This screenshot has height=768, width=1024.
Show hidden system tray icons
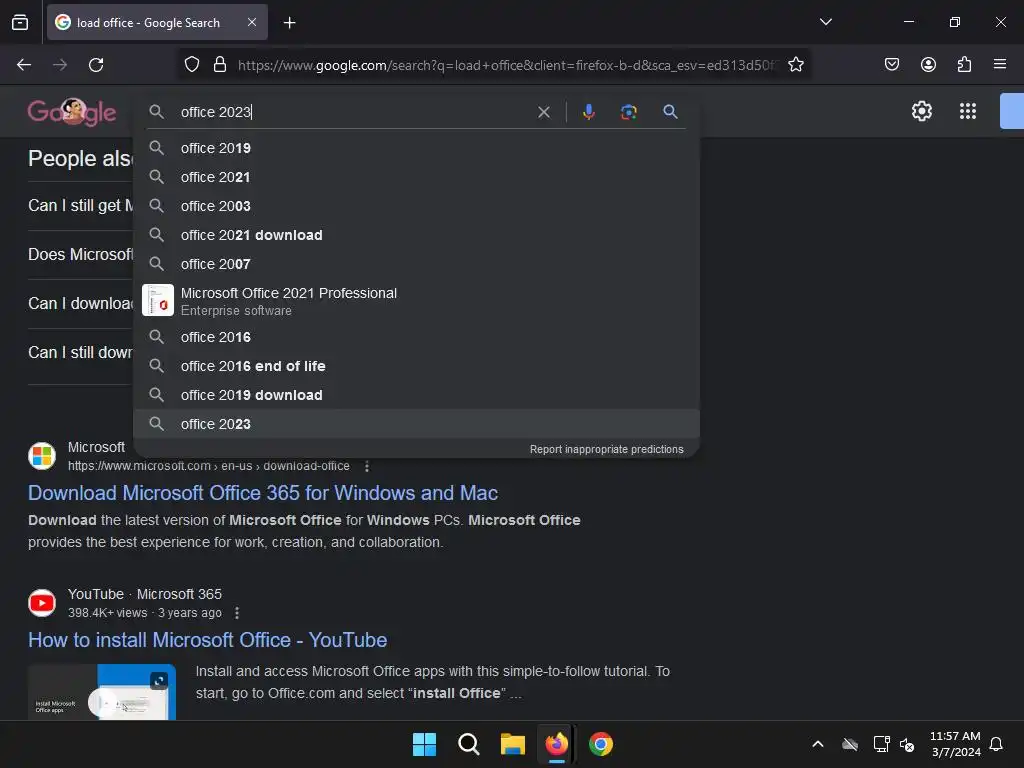(818, 744)
